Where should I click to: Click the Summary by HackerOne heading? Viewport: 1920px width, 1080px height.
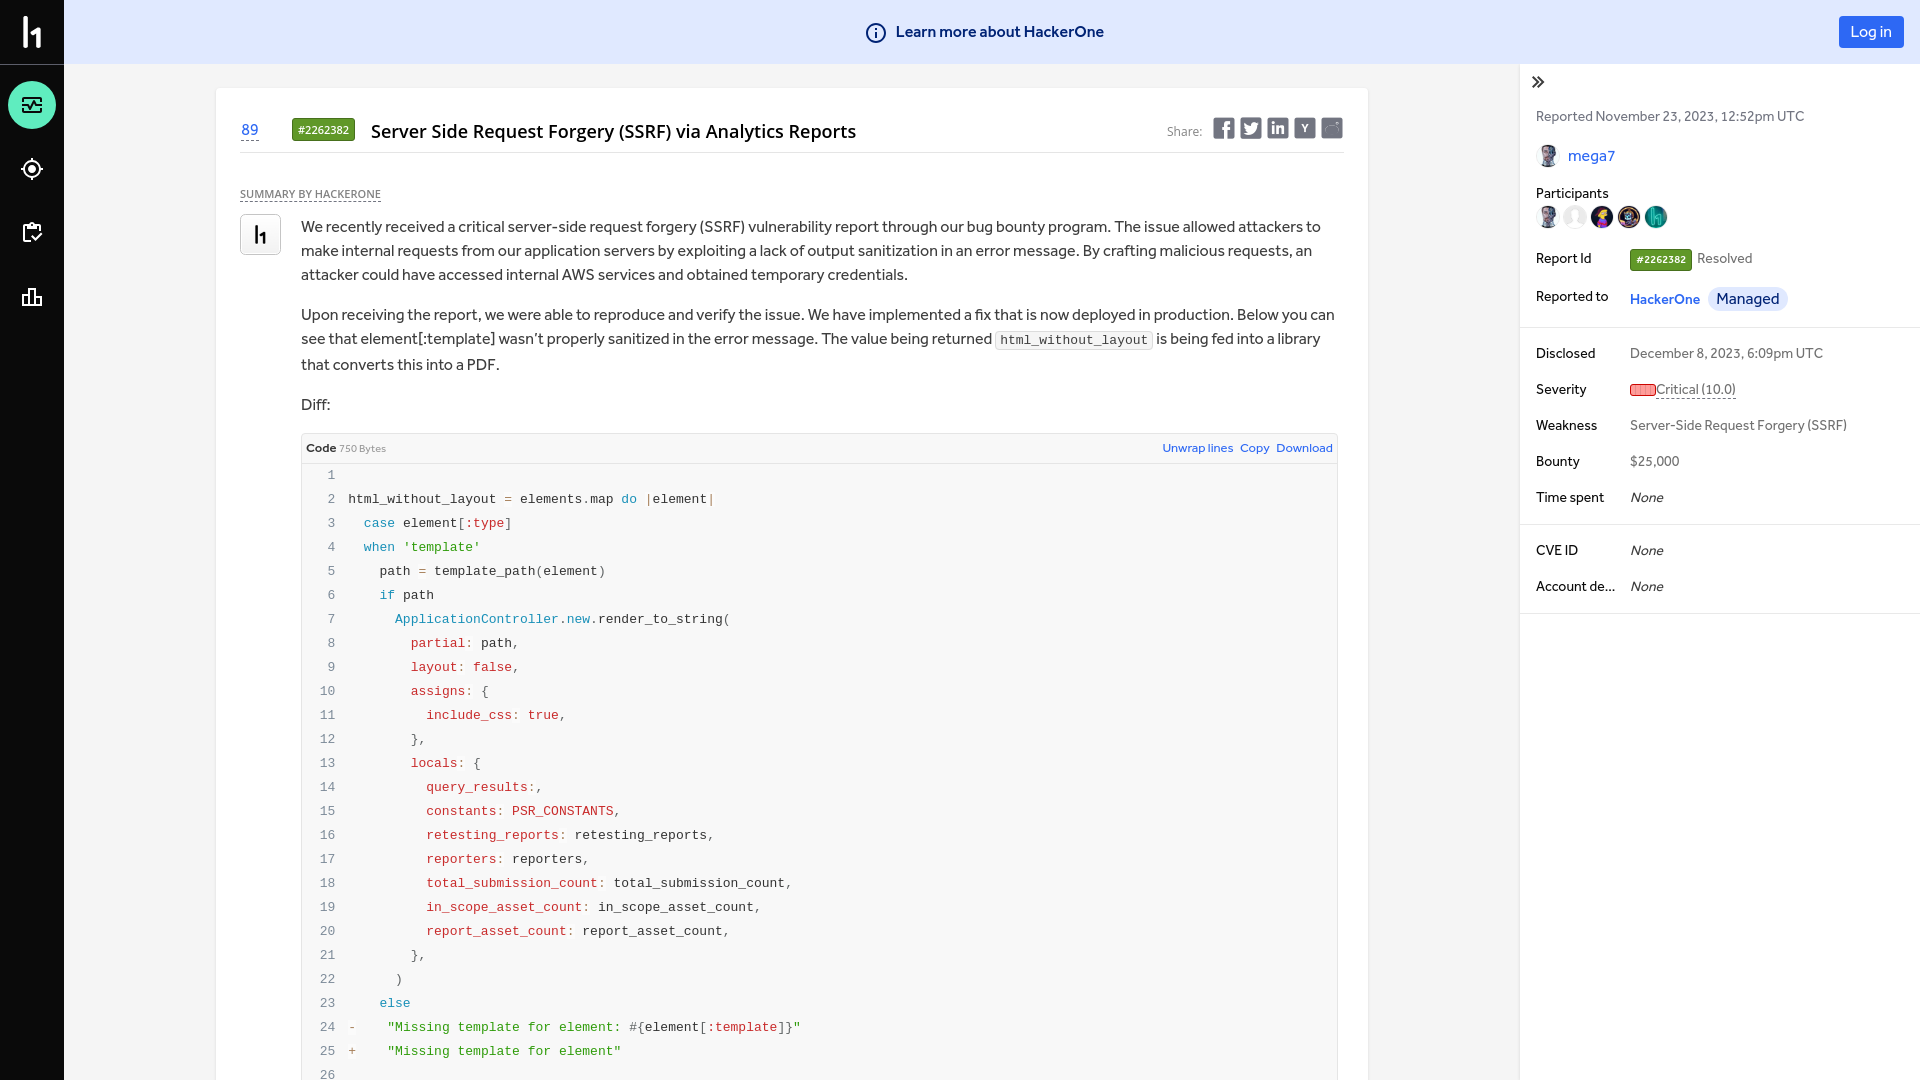(x=310, y=194)
